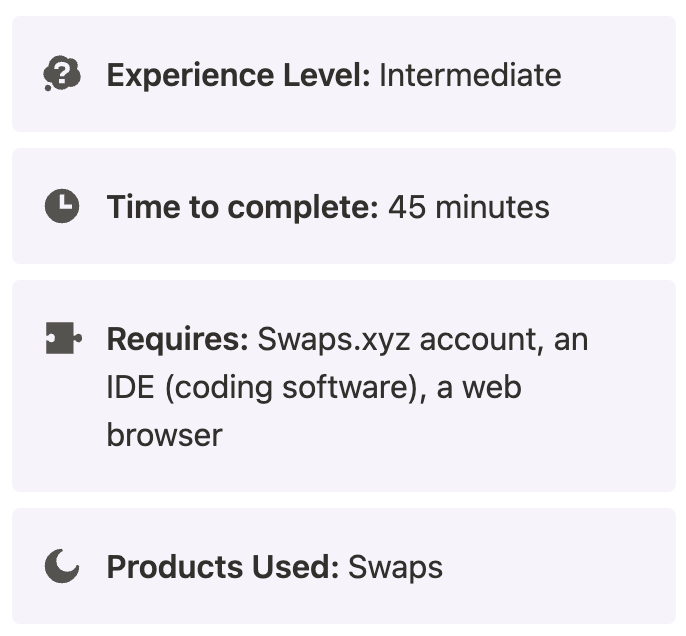Select the Intermediate text
Image resolution: width=686 pixels, height=636 pixels.
[470, 75]
